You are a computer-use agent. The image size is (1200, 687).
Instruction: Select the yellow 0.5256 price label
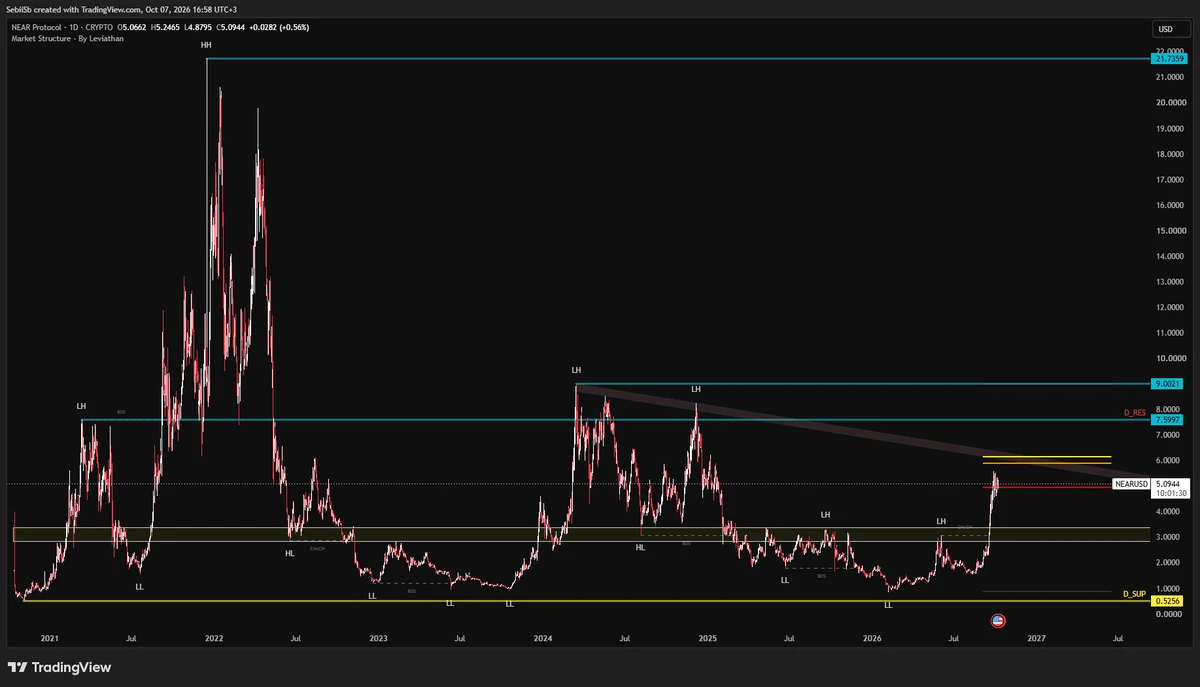click(x=1167, y=601)
